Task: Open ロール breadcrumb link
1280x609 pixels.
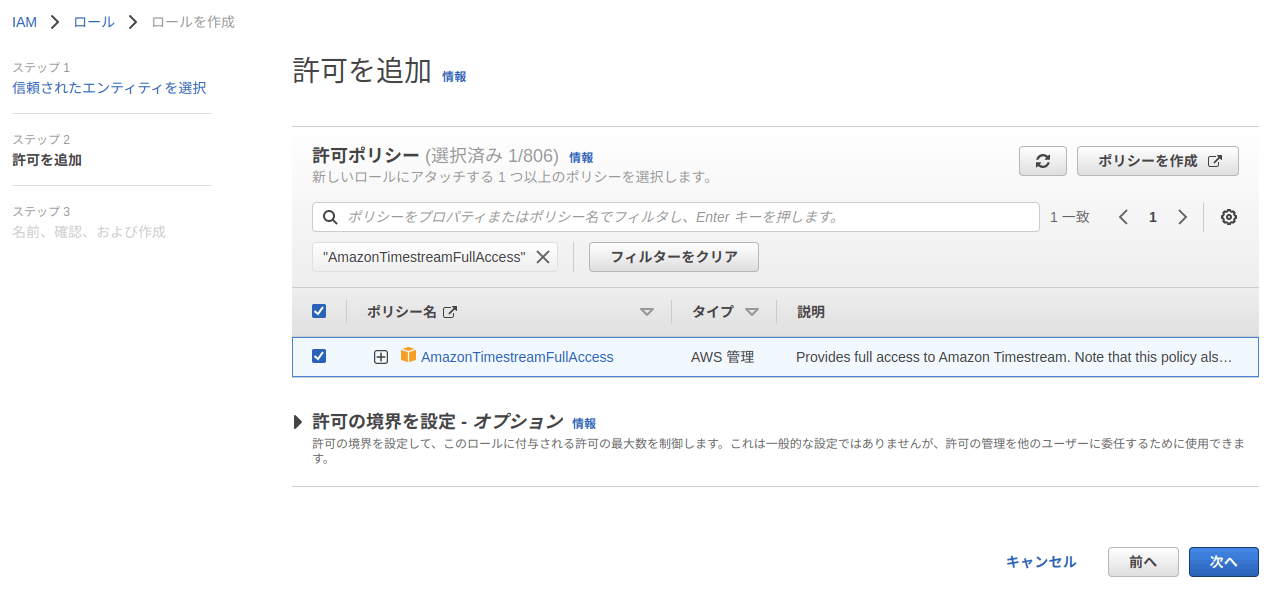Action: click(x=94, y=22)
